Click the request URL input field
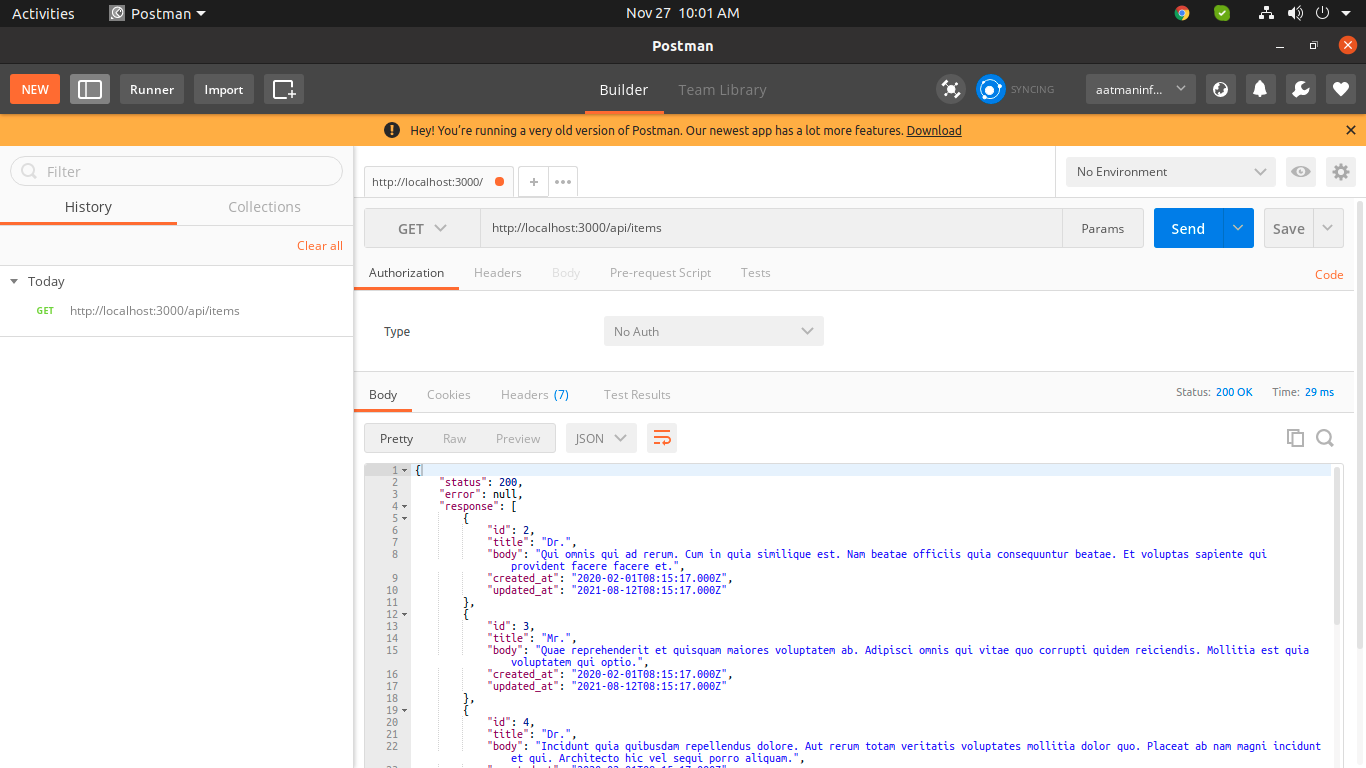The width and height of the screenshot is (1366, 768). [770, 228]
